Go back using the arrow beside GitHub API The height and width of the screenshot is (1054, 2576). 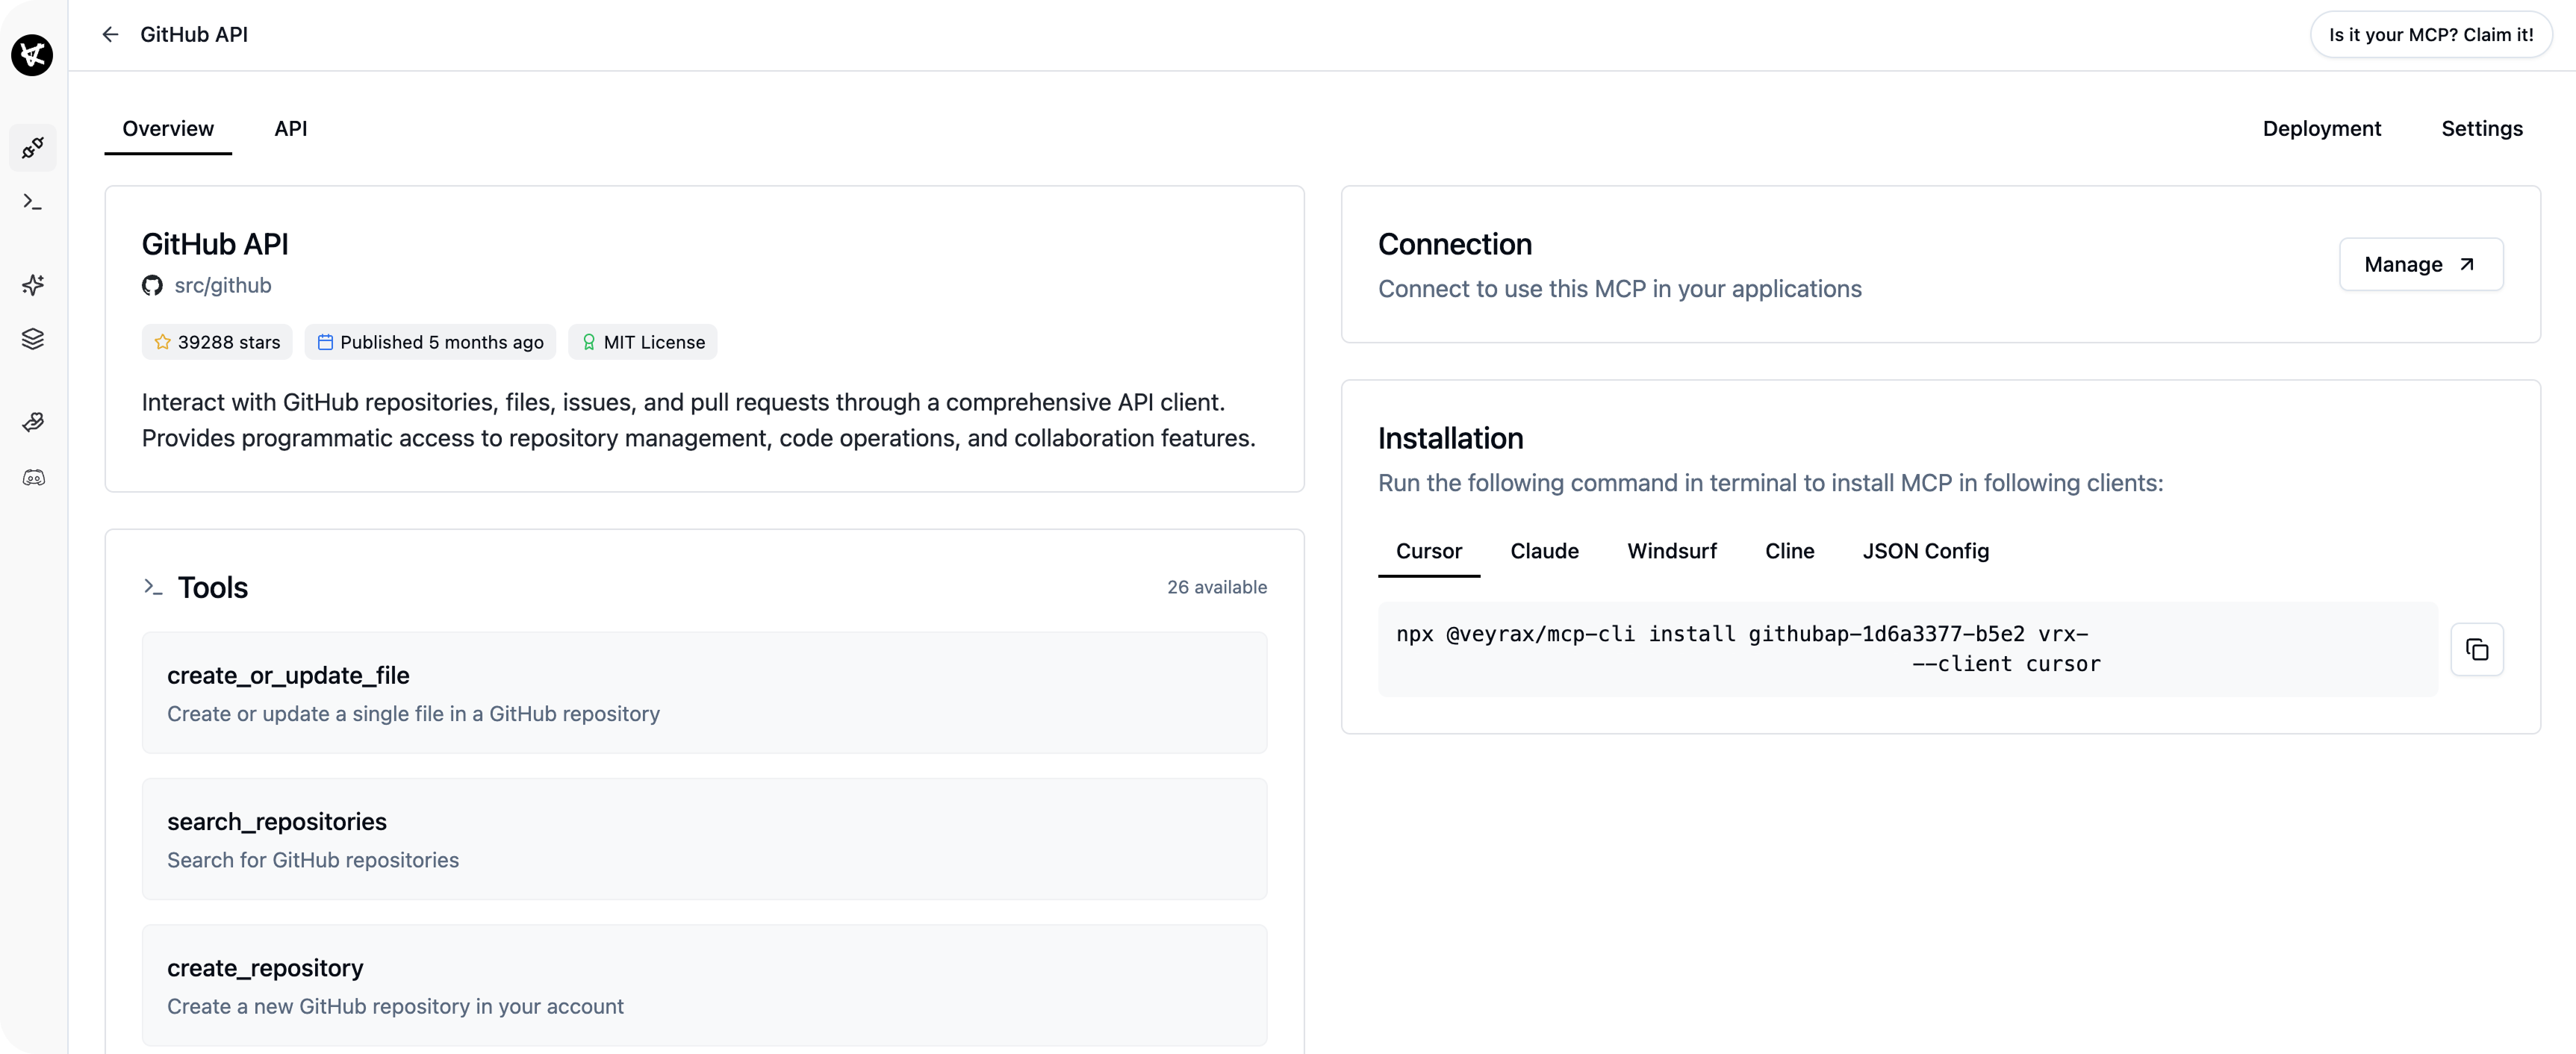click(x=110, y=34)
